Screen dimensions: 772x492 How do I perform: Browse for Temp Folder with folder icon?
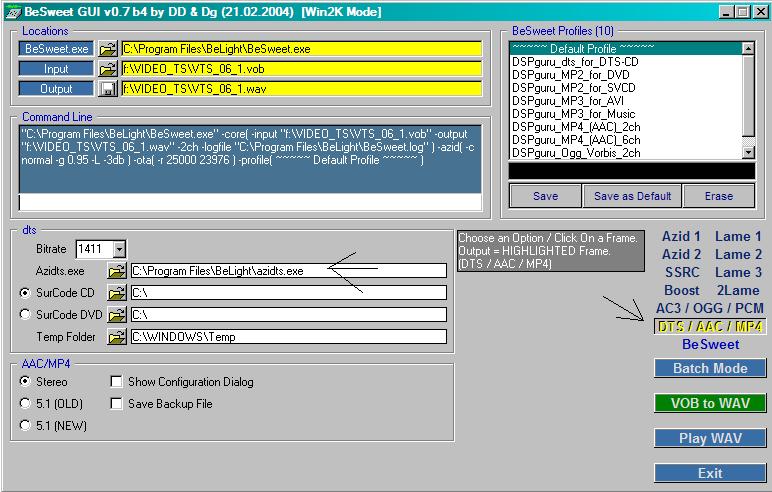pyautogui.click(x=117, y=336)
